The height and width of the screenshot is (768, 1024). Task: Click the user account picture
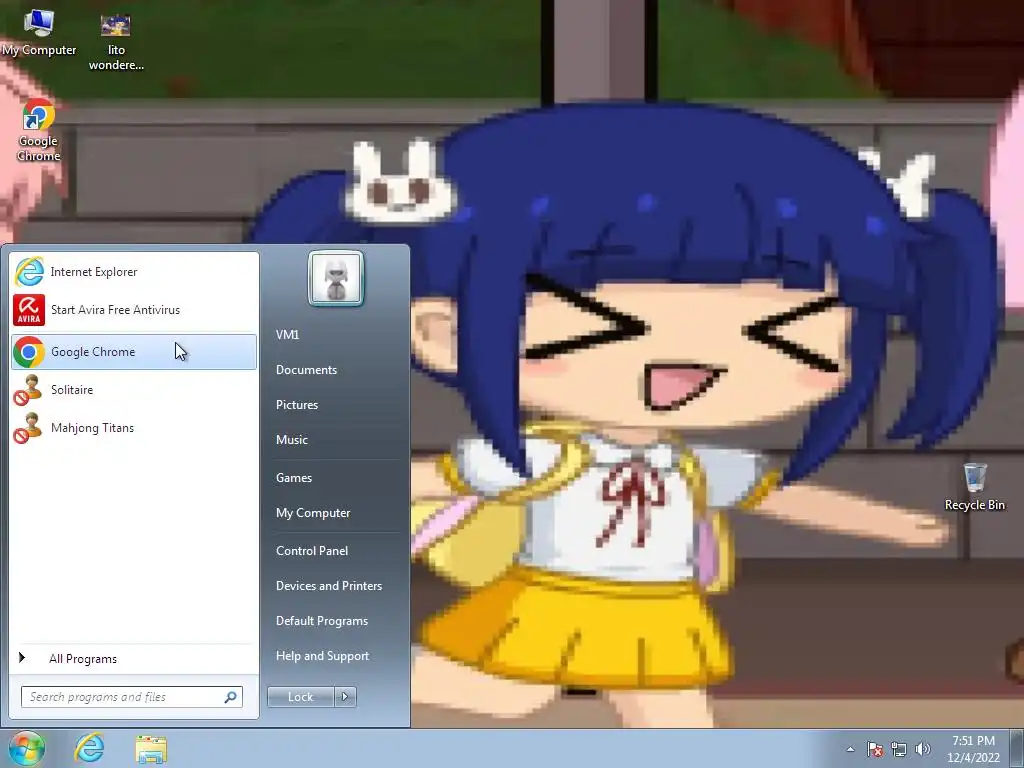pyautogui.click(x=336, y=278)
